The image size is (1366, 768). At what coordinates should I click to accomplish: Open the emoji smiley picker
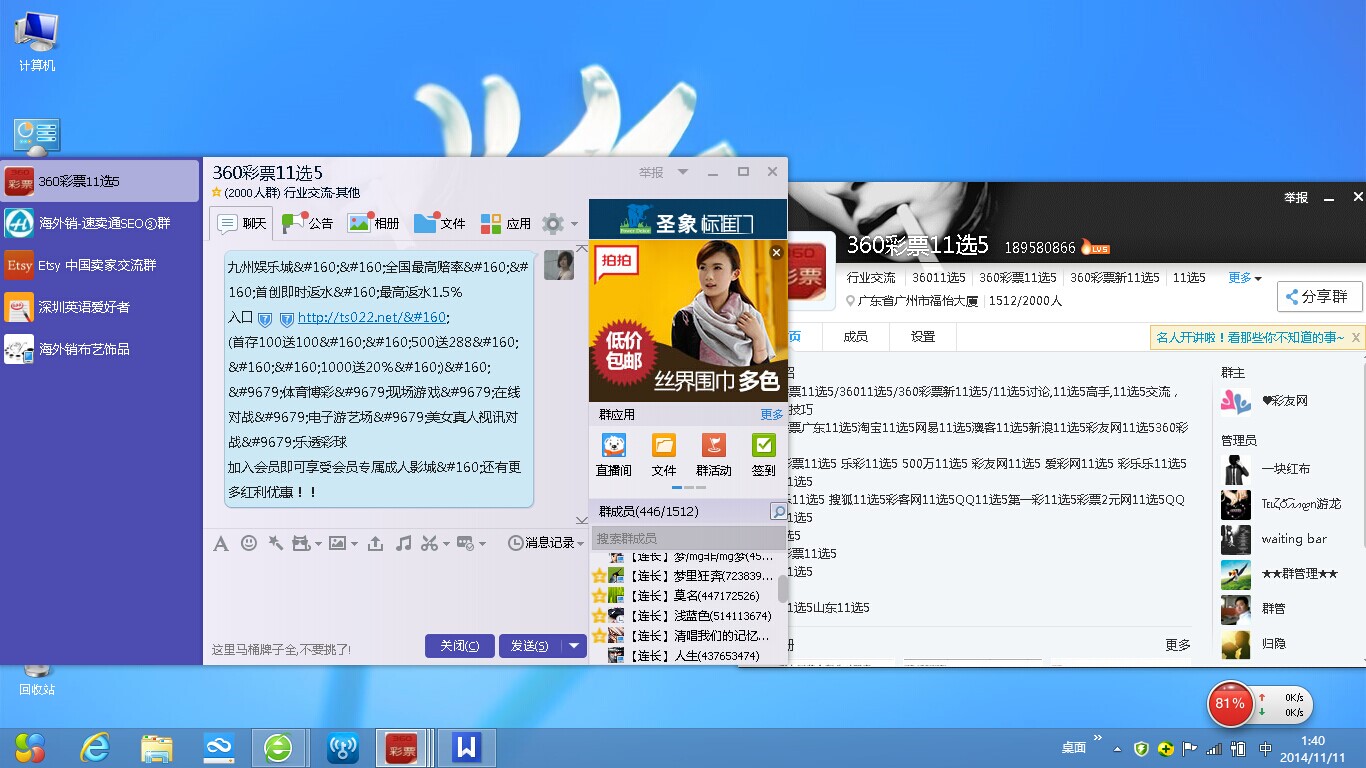pos(248,543)
